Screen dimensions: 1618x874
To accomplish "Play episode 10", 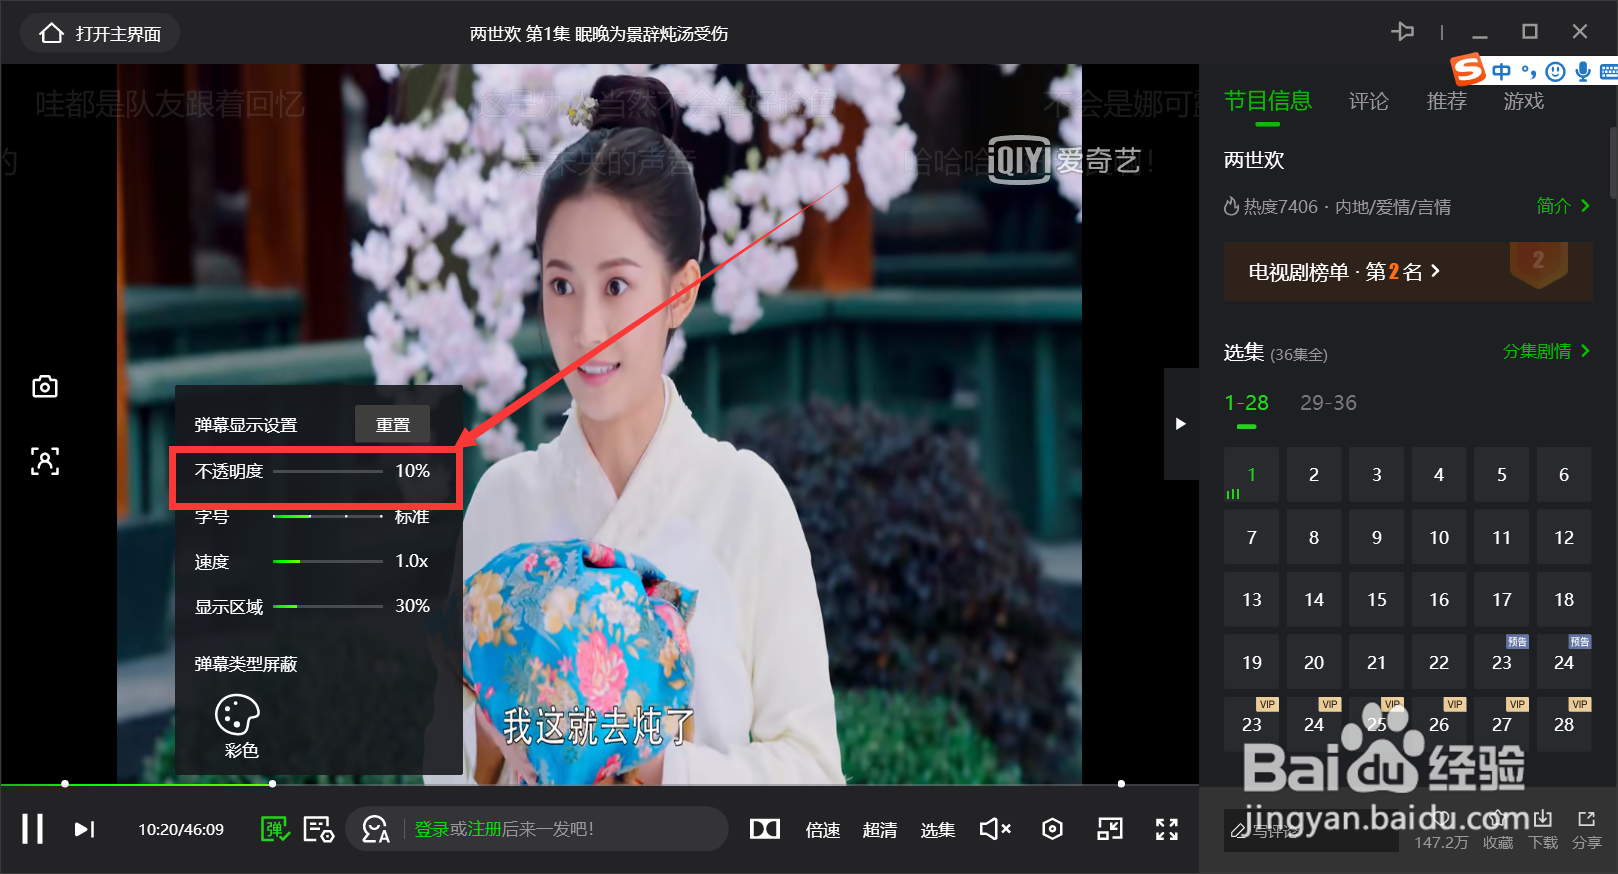I will click(1439, 538).
